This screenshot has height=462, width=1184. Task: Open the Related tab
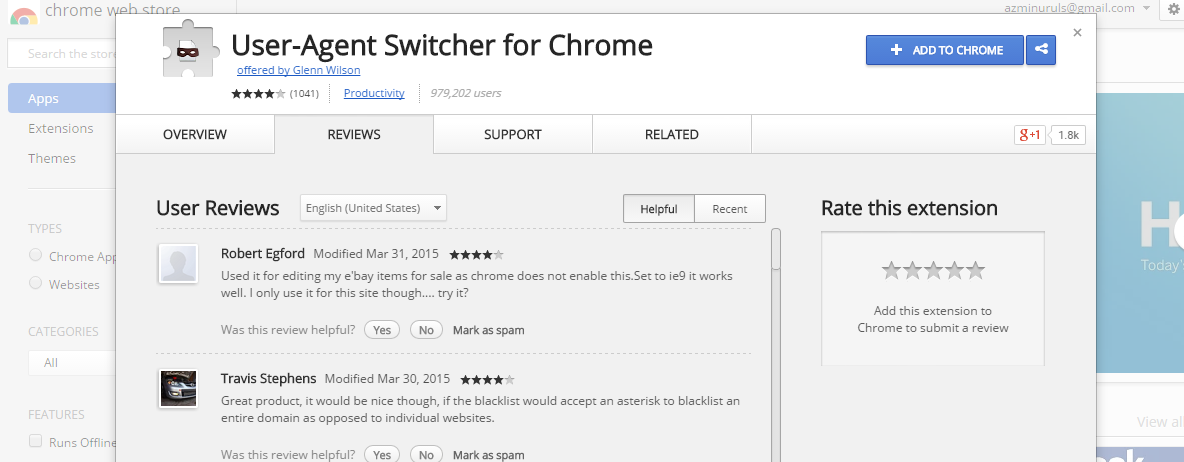click(671, 135)
